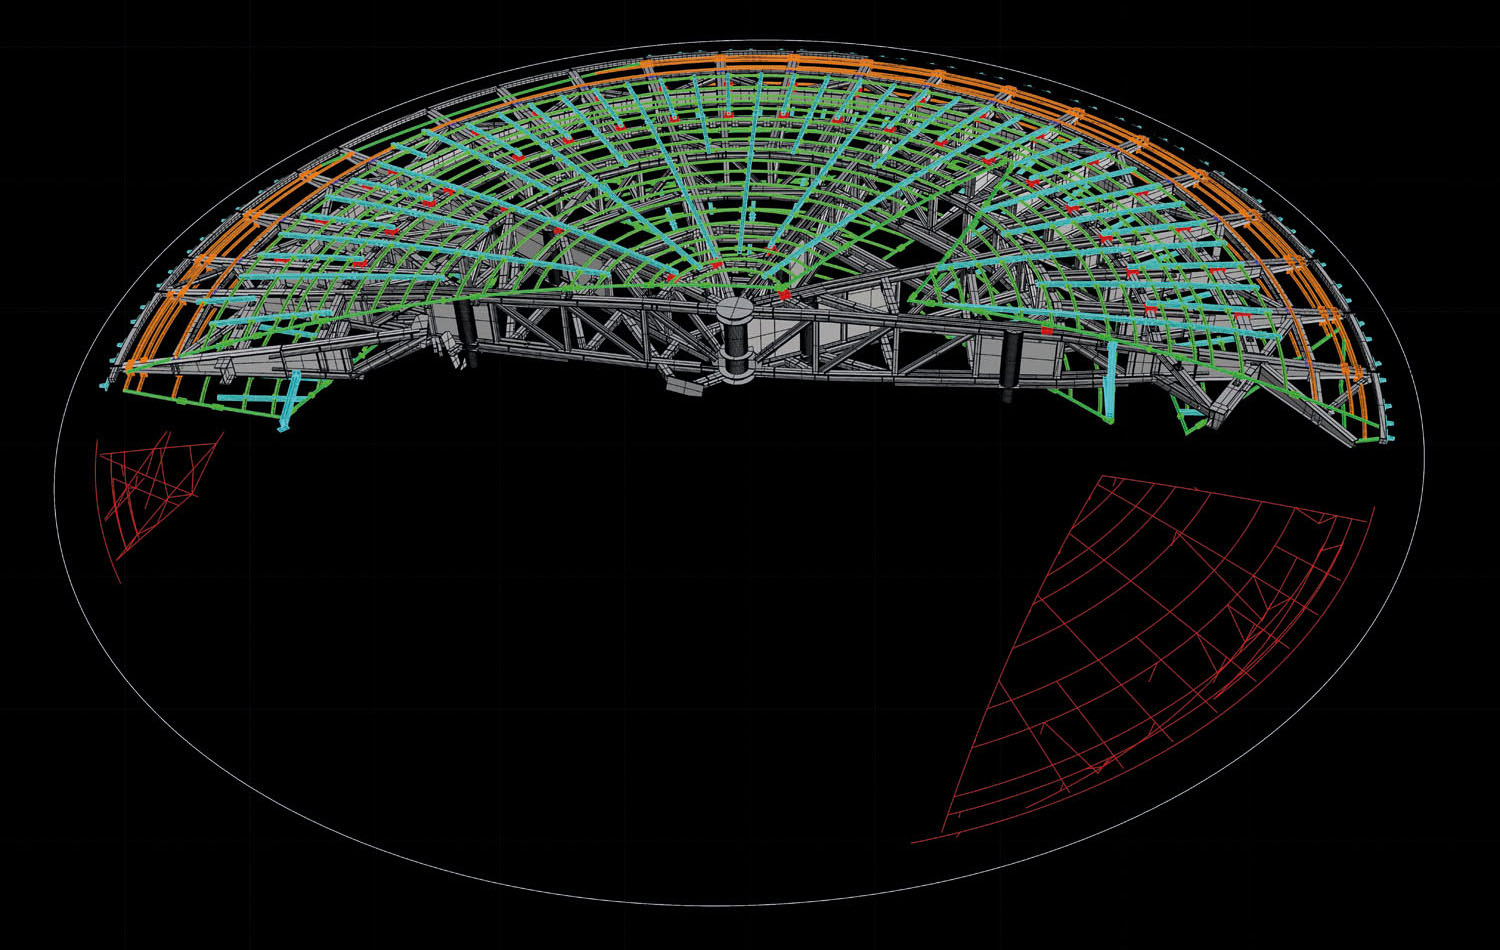
Task: Select the red marker on right truss chord
Action: (x=1047, y=329)
